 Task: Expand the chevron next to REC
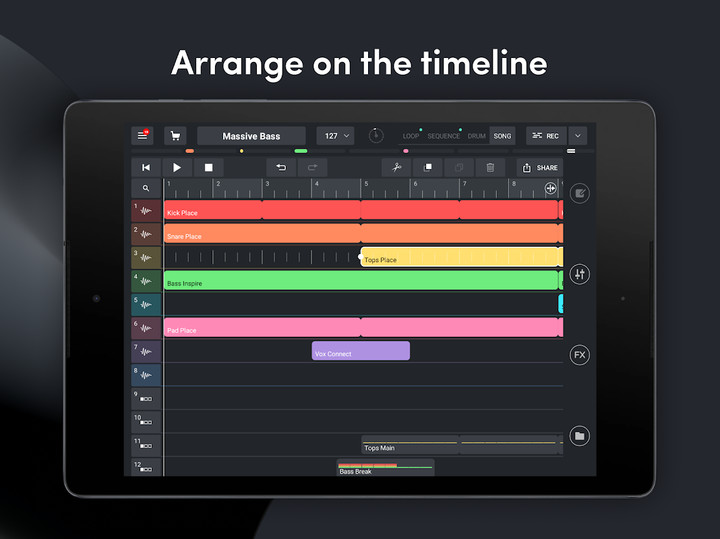point(577,136)
